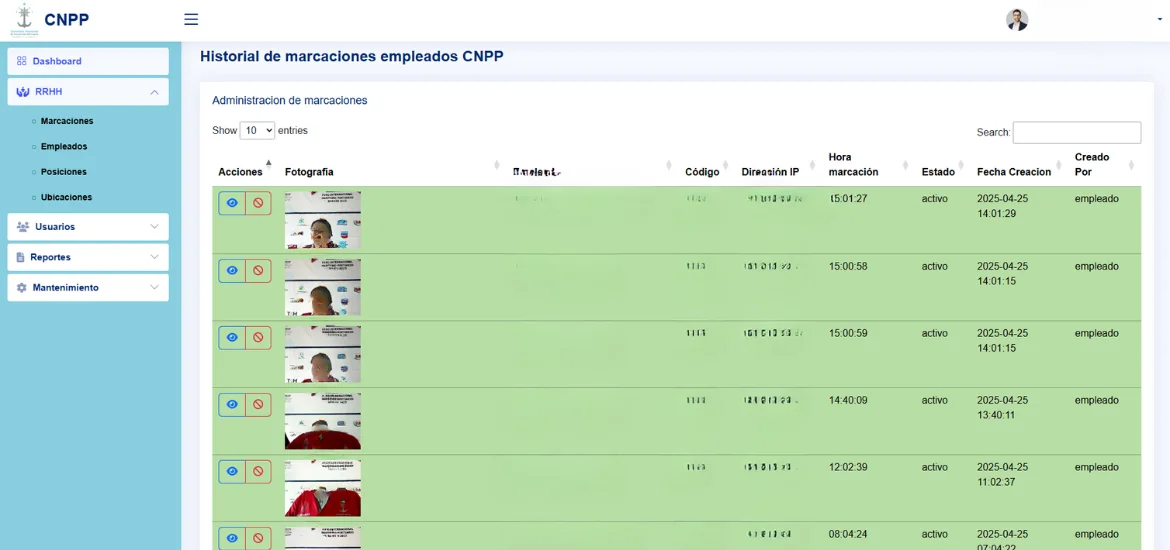View the 15:00:58 marcación with eye icon

232,270
